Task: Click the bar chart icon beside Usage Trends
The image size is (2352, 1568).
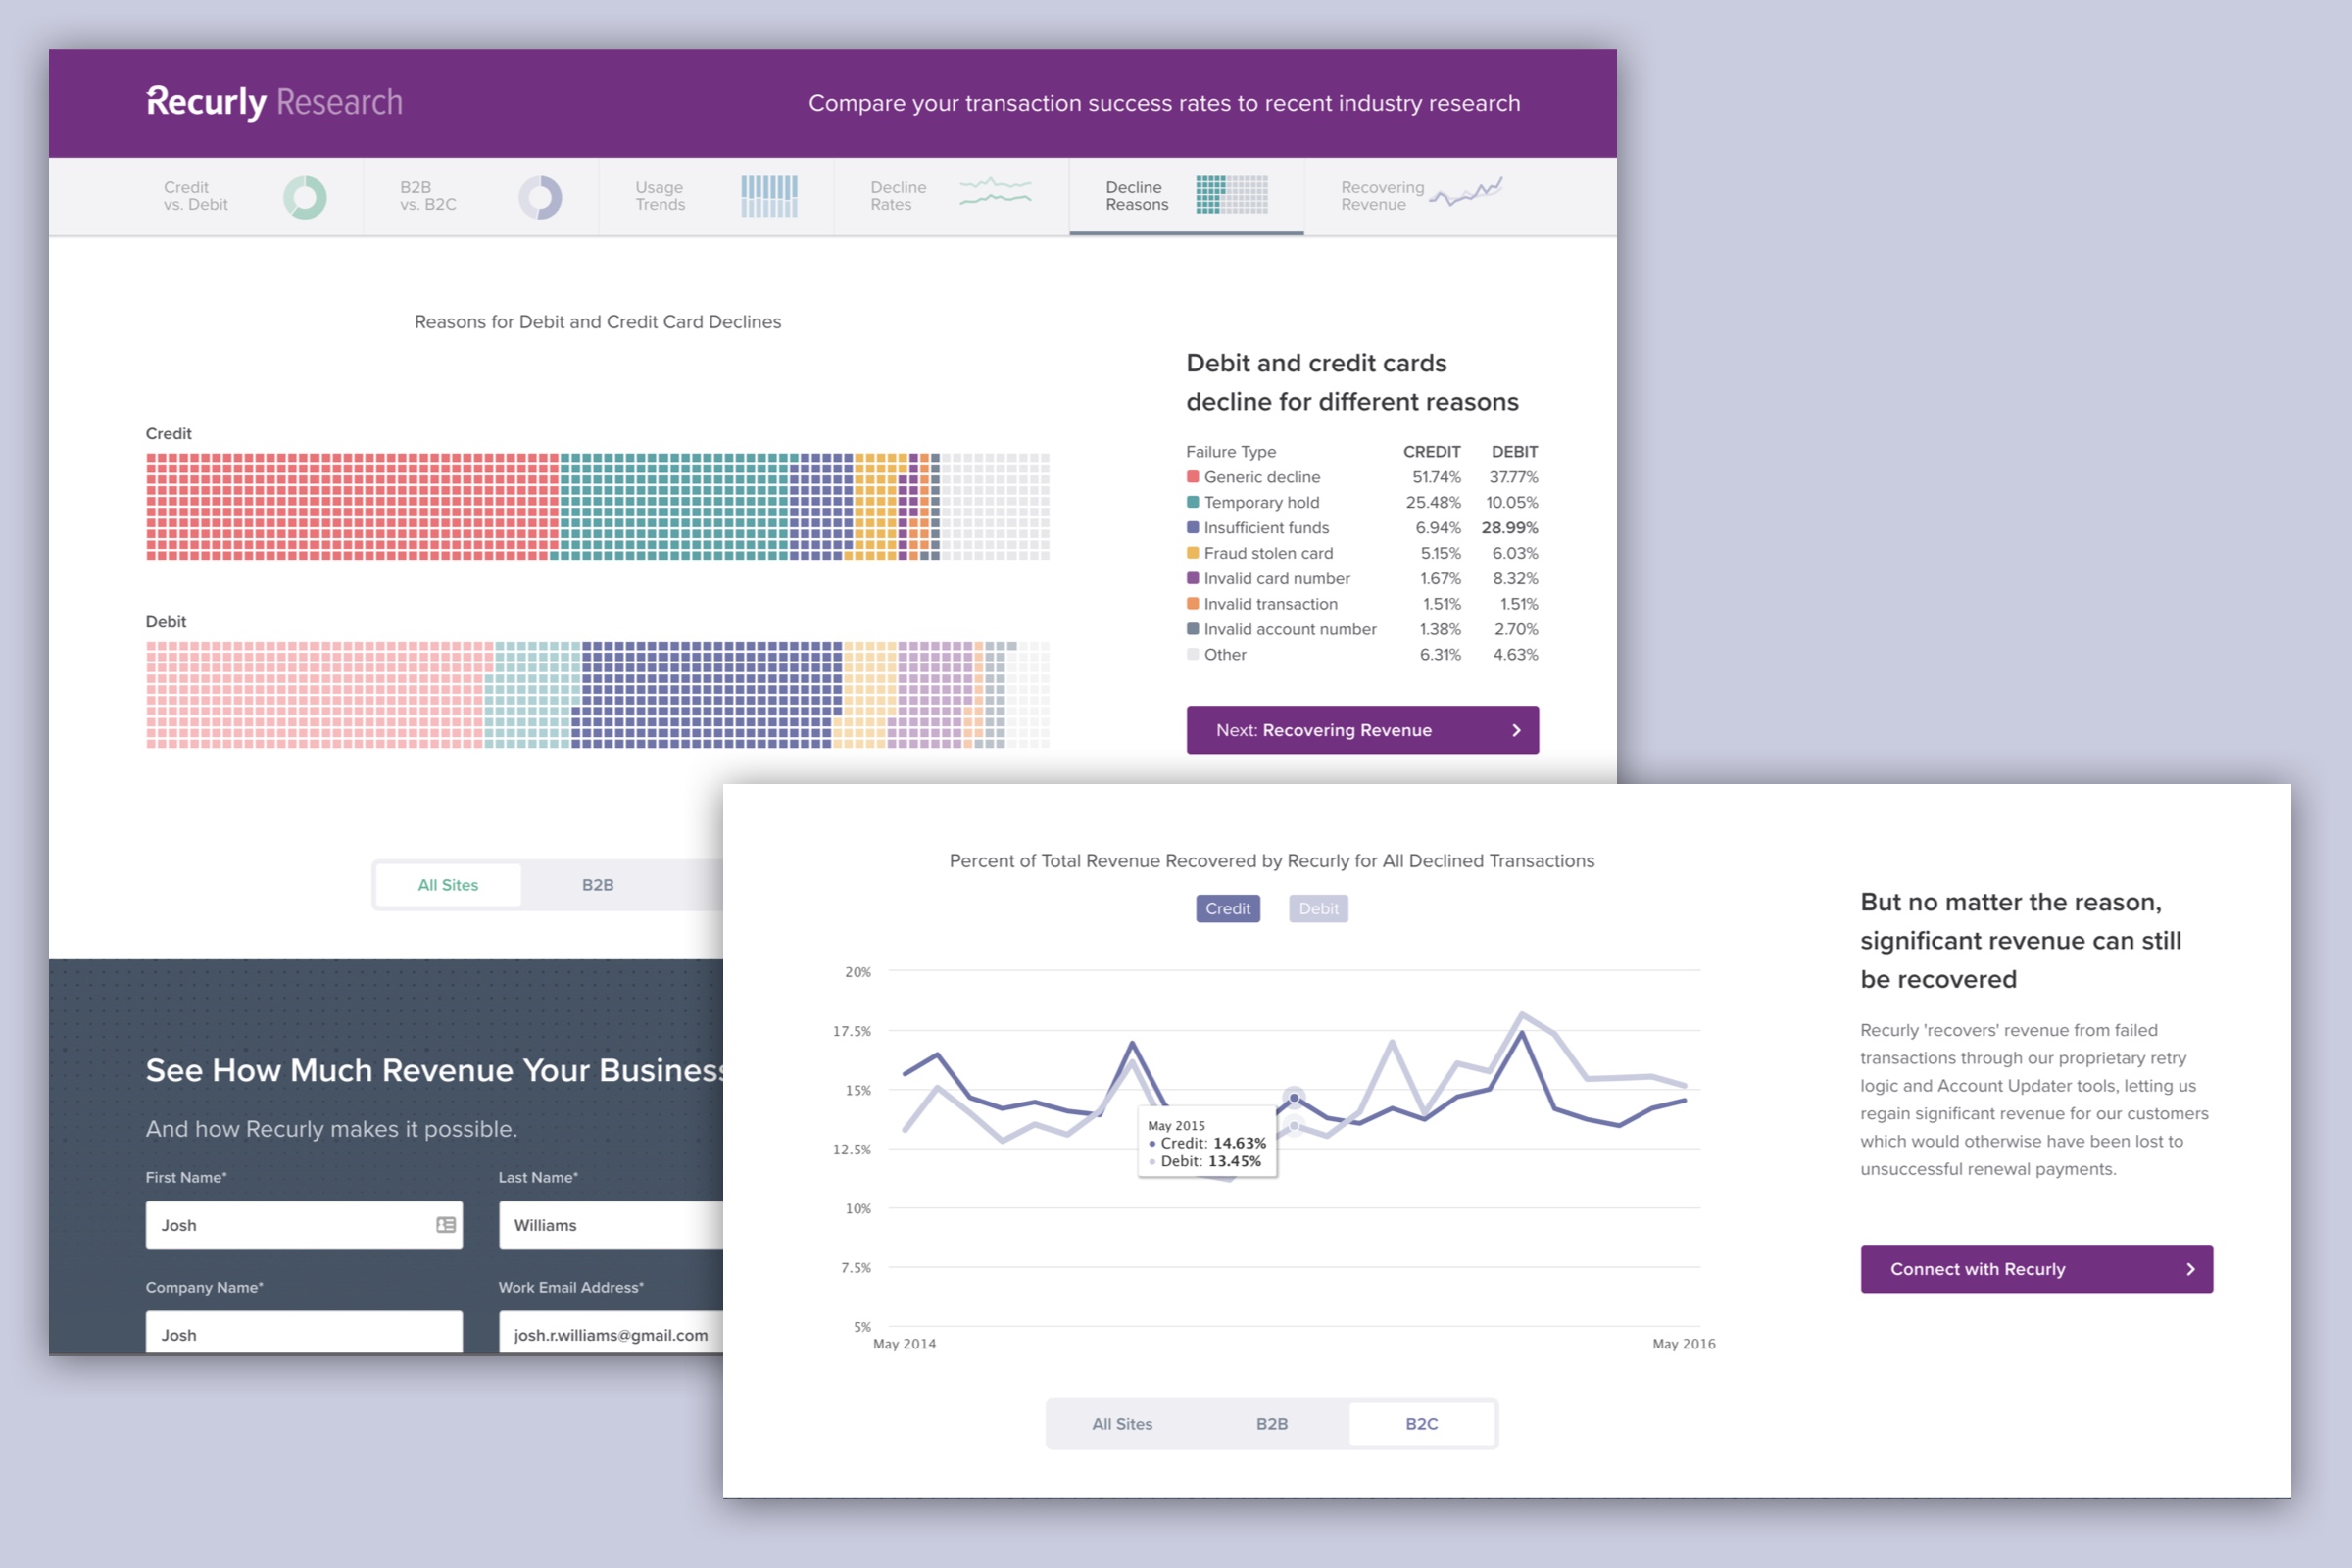Action: tap(769, 196)
